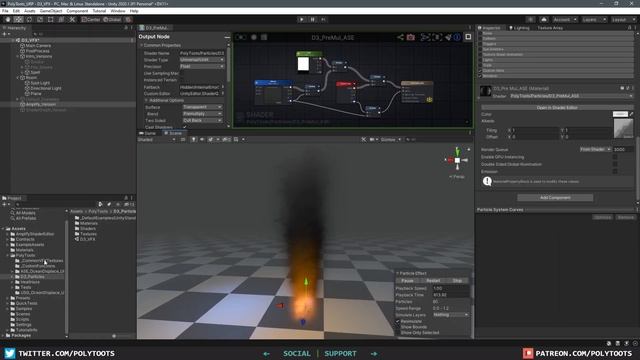Go to previous banner with left arrow

[267, 353]
